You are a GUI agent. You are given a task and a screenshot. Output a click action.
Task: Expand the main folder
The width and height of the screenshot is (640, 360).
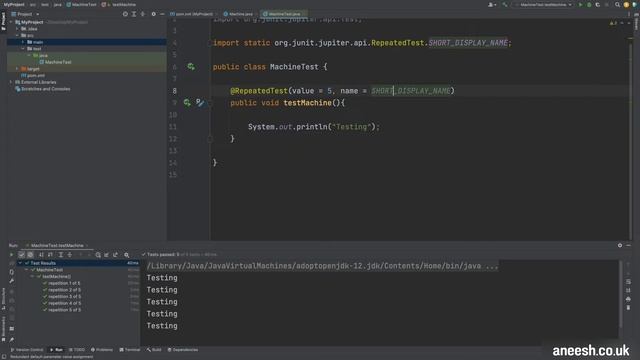pyautogui.click(x=23, y=42)
